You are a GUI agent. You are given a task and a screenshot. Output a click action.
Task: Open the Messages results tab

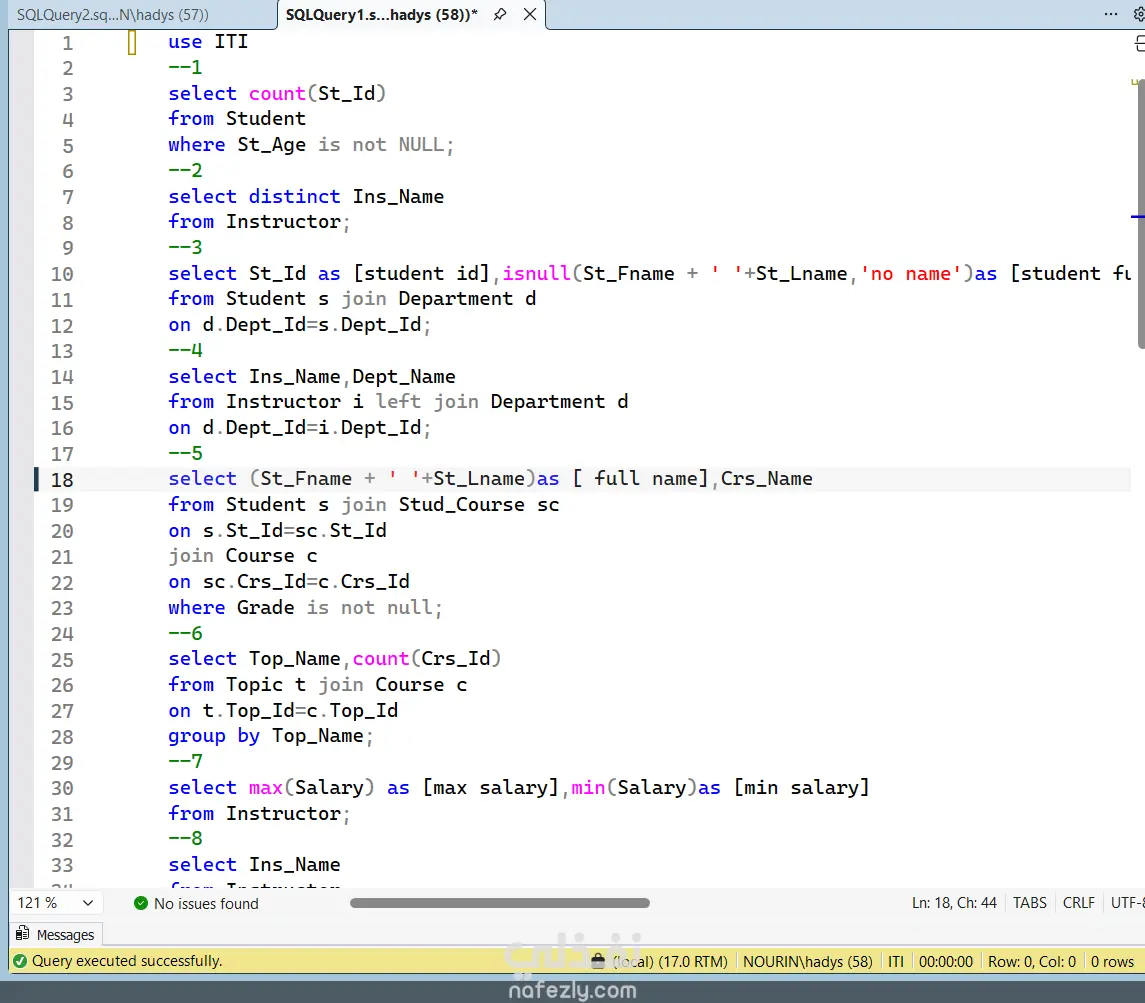(55, 935)
